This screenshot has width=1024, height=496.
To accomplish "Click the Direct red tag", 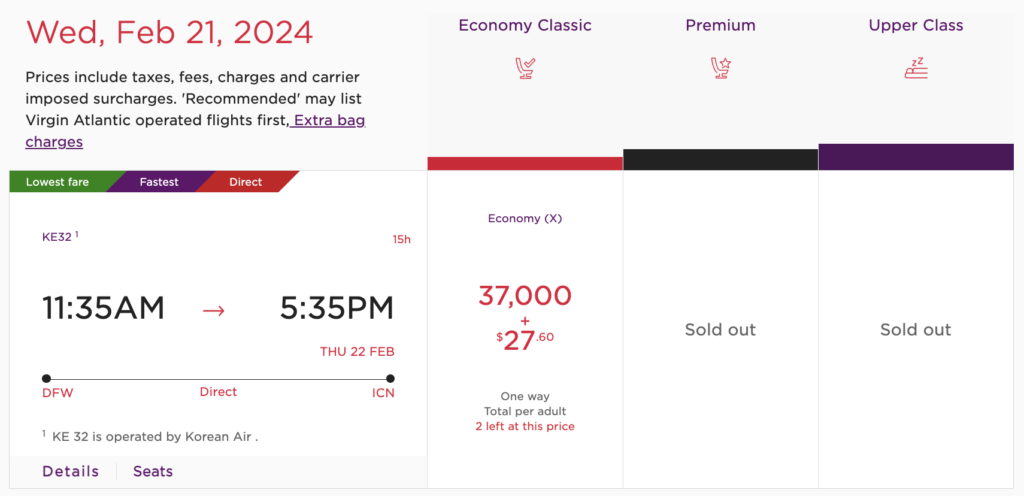I will click(246, 182).
